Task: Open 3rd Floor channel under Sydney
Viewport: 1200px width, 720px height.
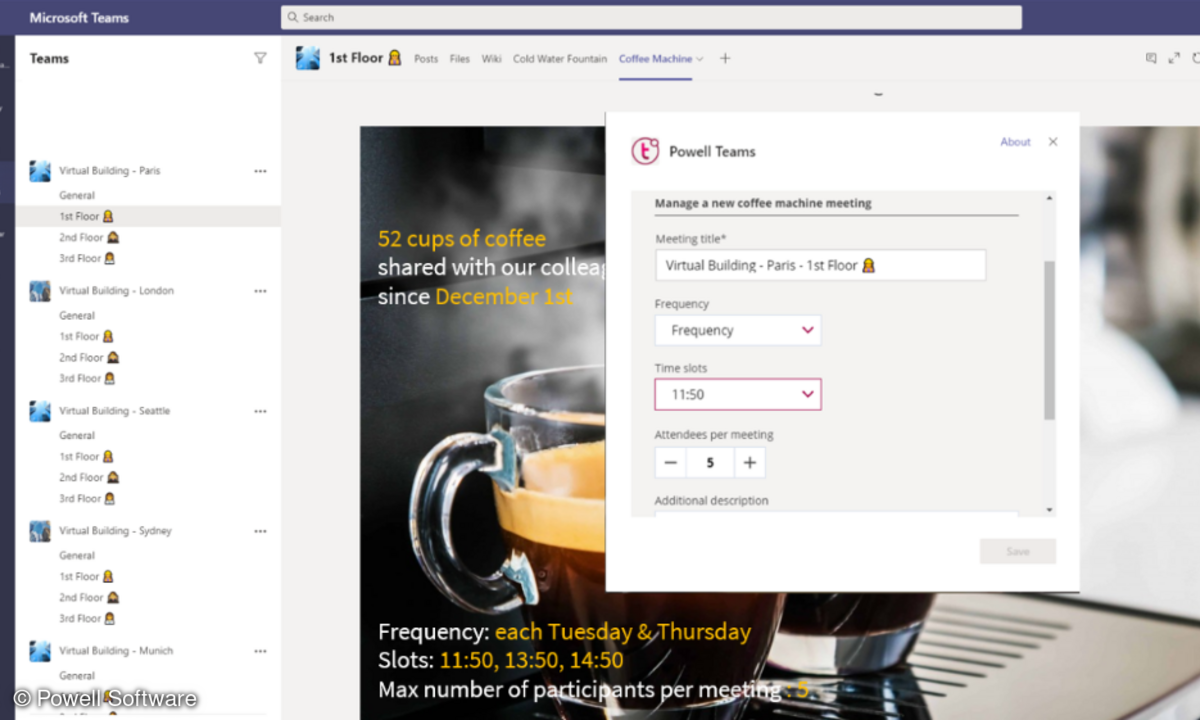Action: click(87, 618)
